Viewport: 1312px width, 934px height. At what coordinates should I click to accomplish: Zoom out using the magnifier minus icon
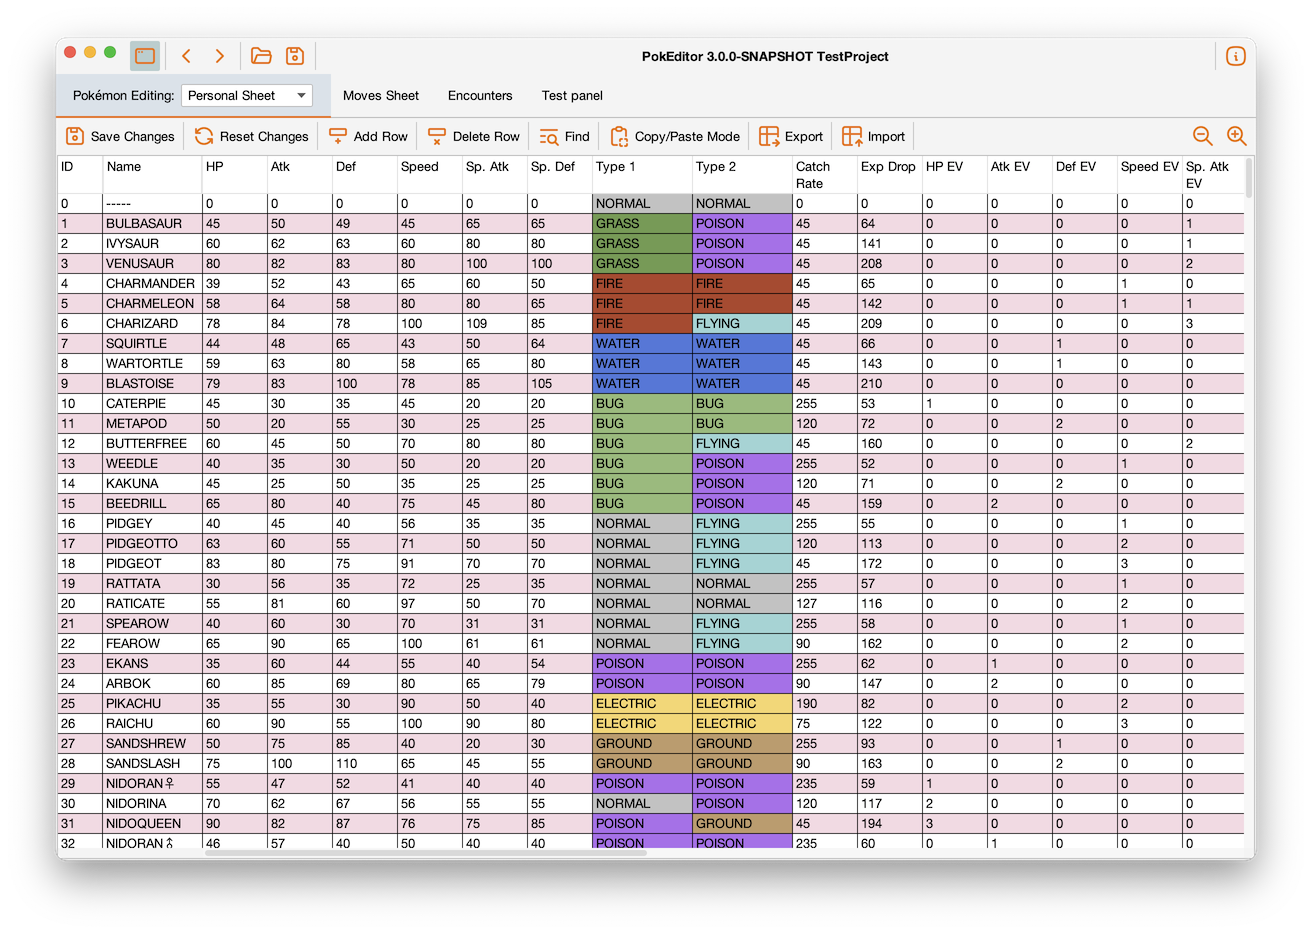[x=1203, y=136]
